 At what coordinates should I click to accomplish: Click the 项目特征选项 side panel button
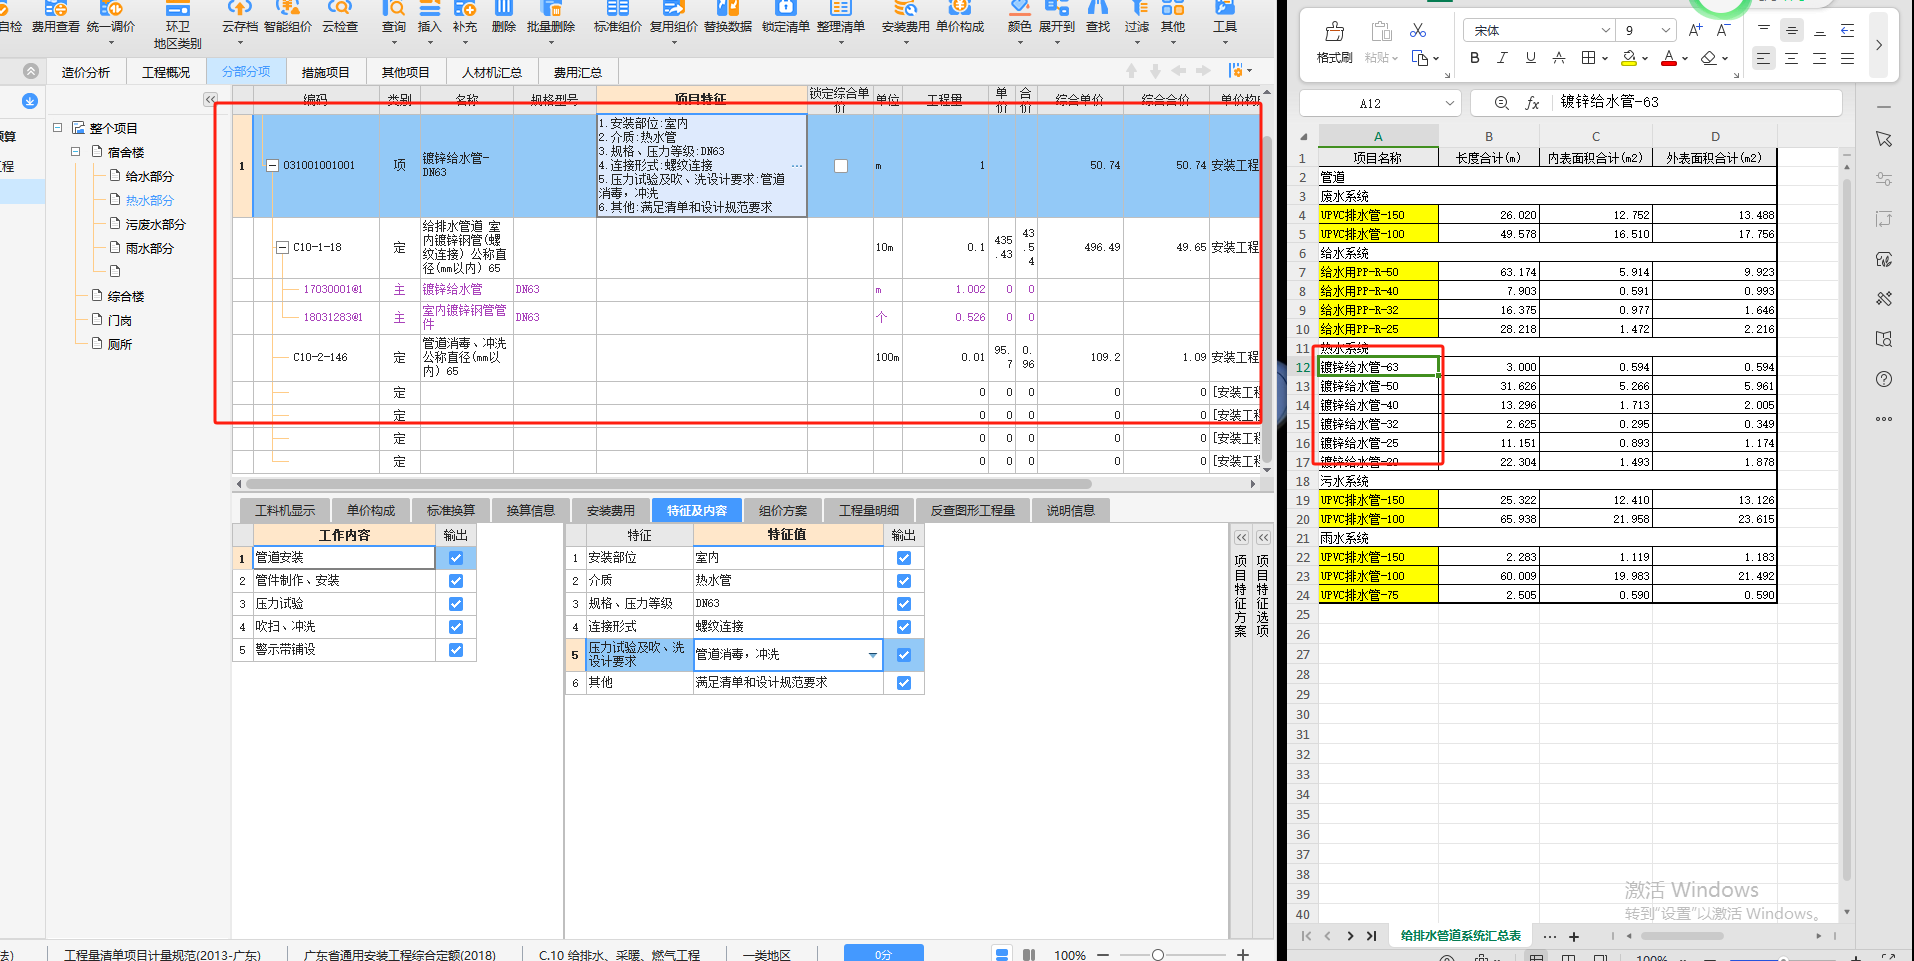point(1263,596)
